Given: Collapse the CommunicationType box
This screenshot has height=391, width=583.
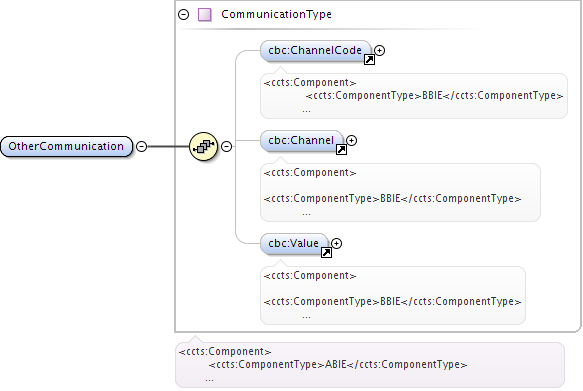Looking at the screenshot, I should coord(184,14).
